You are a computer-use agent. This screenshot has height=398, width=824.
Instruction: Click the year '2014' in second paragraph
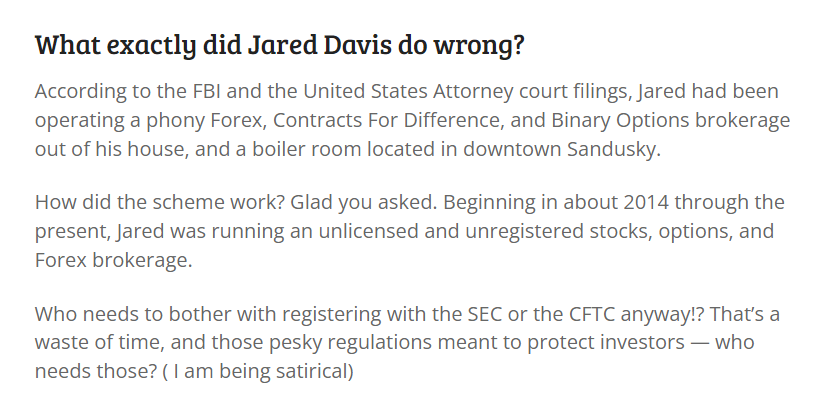pos(646,202)
